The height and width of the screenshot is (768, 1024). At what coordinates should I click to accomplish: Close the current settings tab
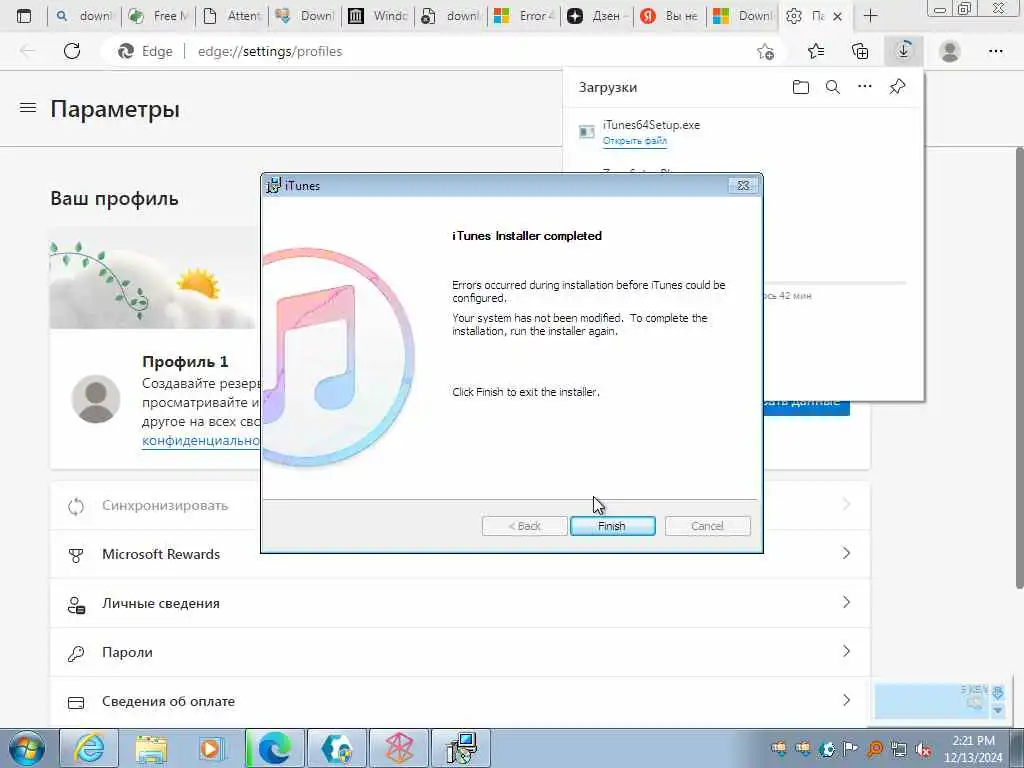click(838, 16)
